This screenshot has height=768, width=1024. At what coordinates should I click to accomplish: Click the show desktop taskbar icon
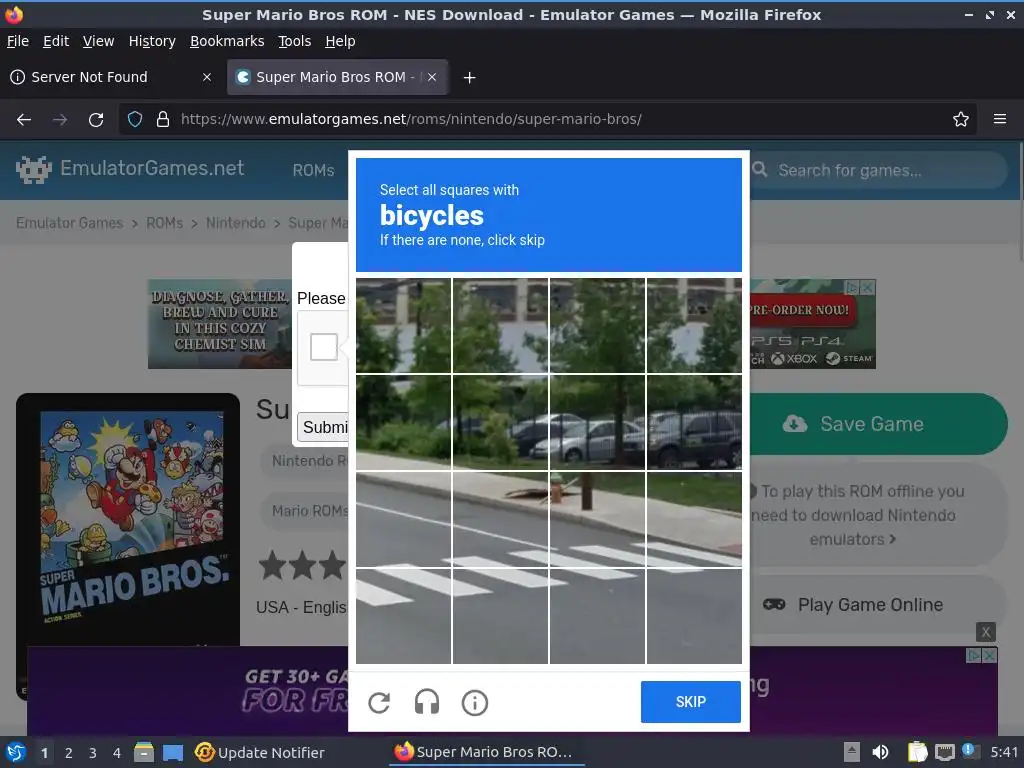pyautogui.click(x=172, y=752)
